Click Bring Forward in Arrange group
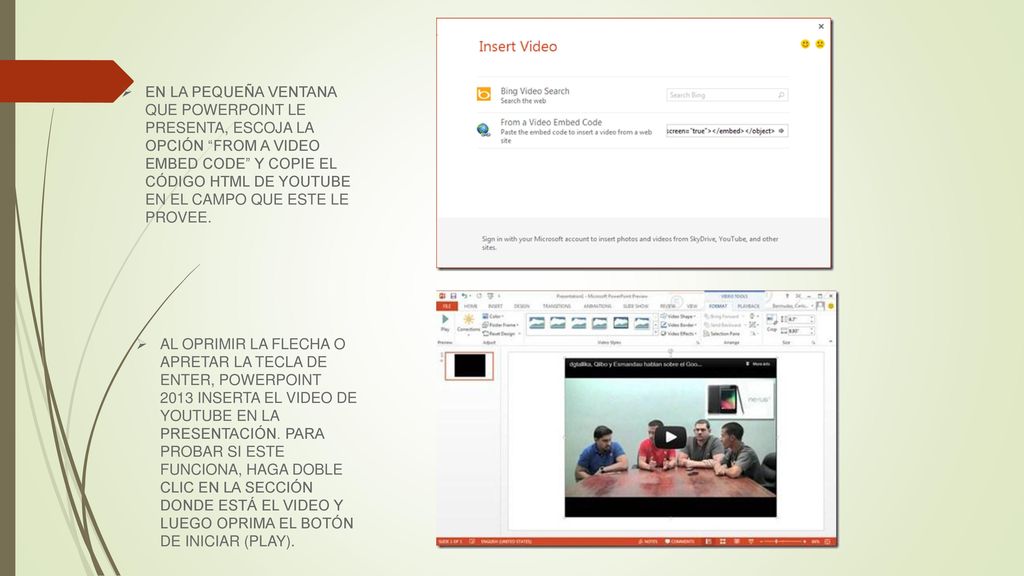Viewport: 1024px width, 576px height. tap(722, 317)
